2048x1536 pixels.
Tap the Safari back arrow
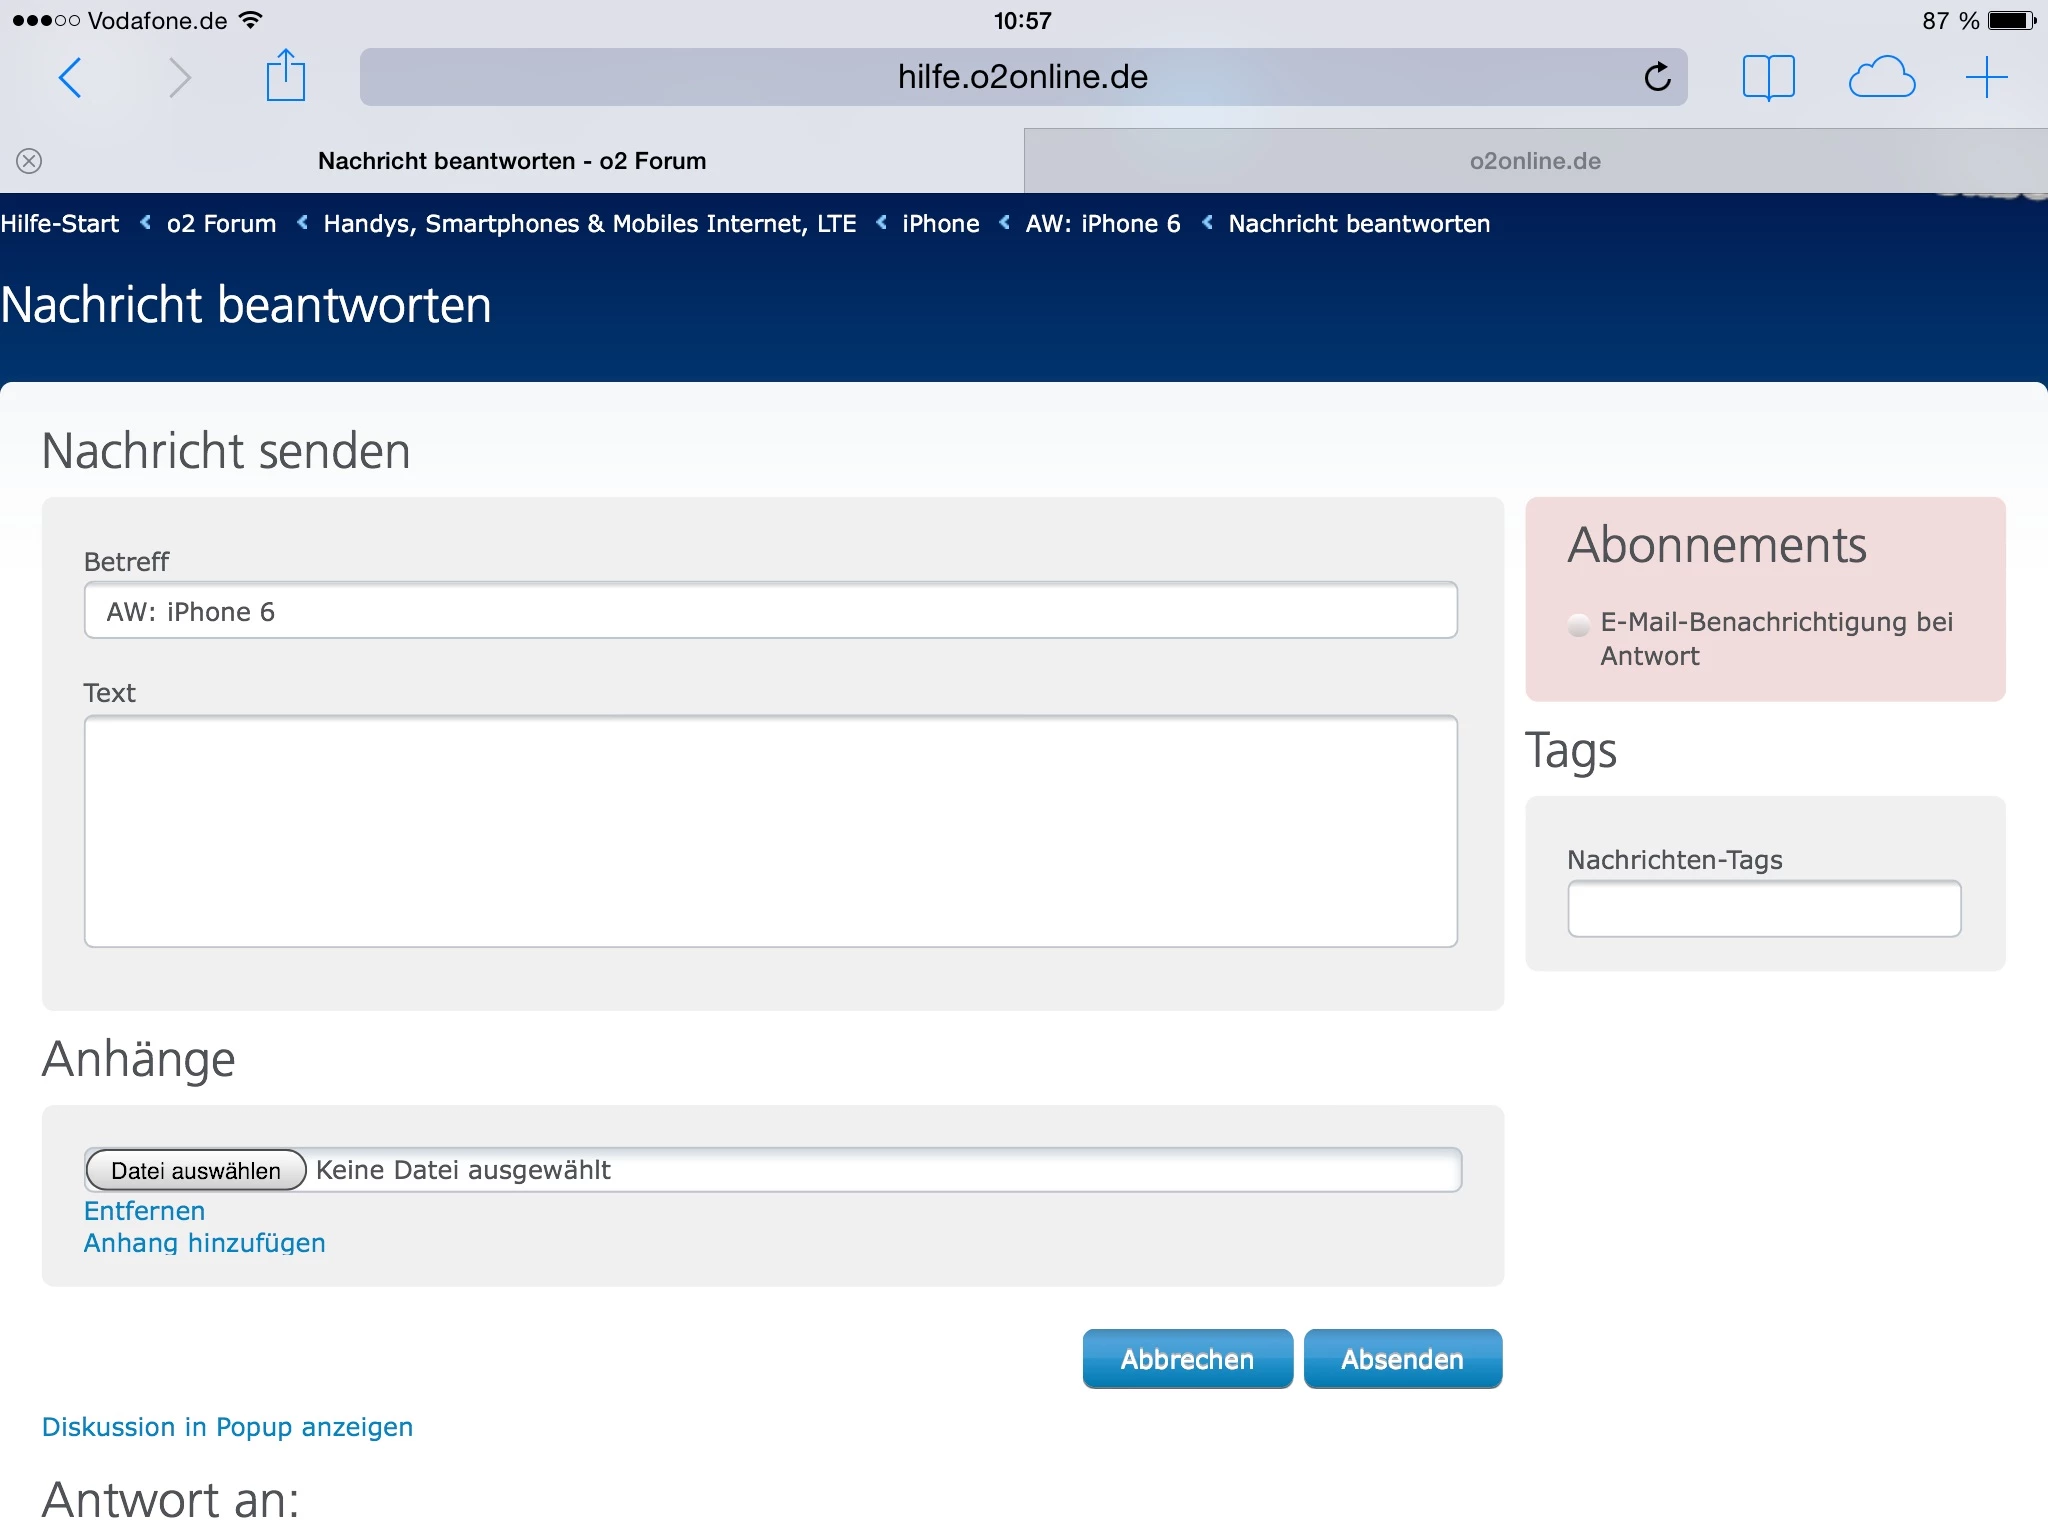70,77
